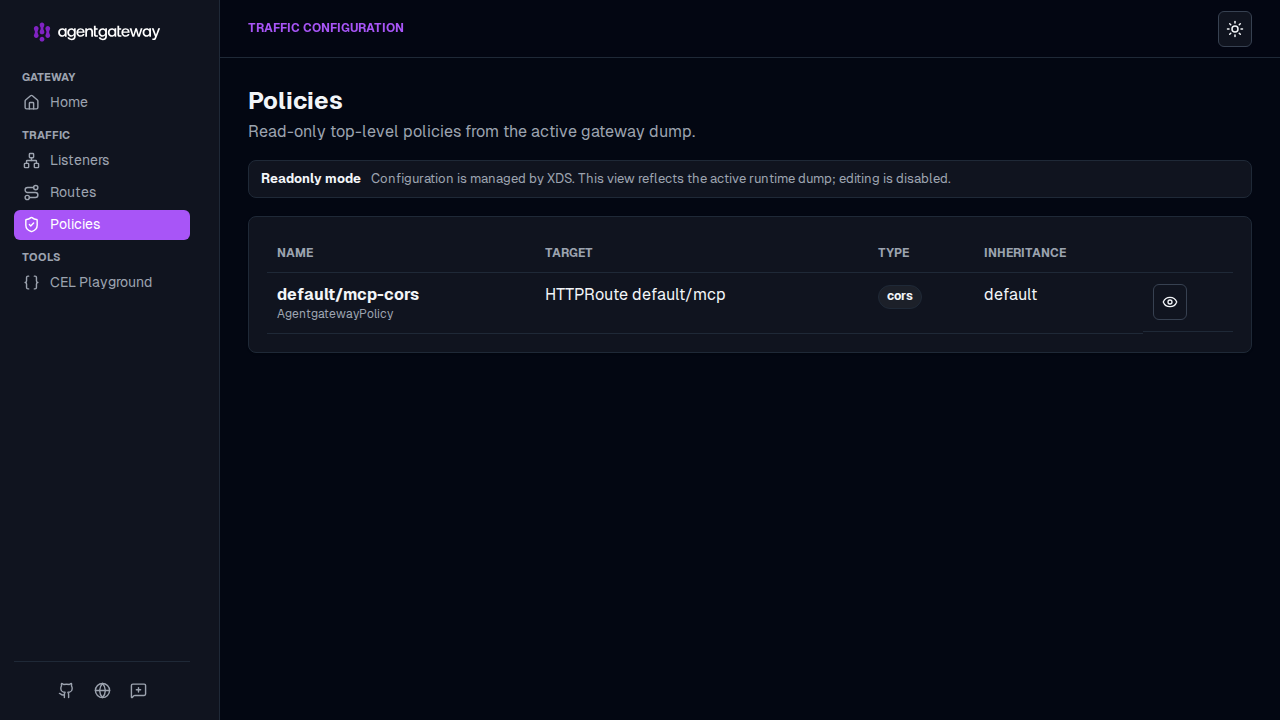Image resolution: width=1280 pixels, height=720 pixels.
Task: Click the Readonly mode label
Action: (x=311, y=179)
